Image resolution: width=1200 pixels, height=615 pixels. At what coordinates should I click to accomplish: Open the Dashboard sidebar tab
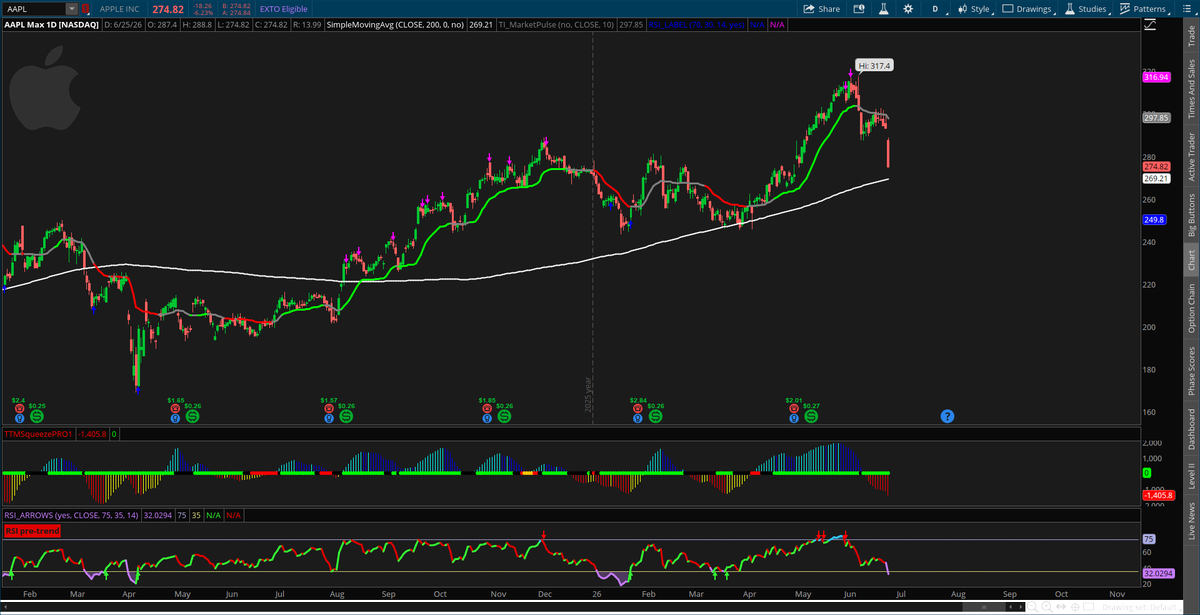(1190, 428)
